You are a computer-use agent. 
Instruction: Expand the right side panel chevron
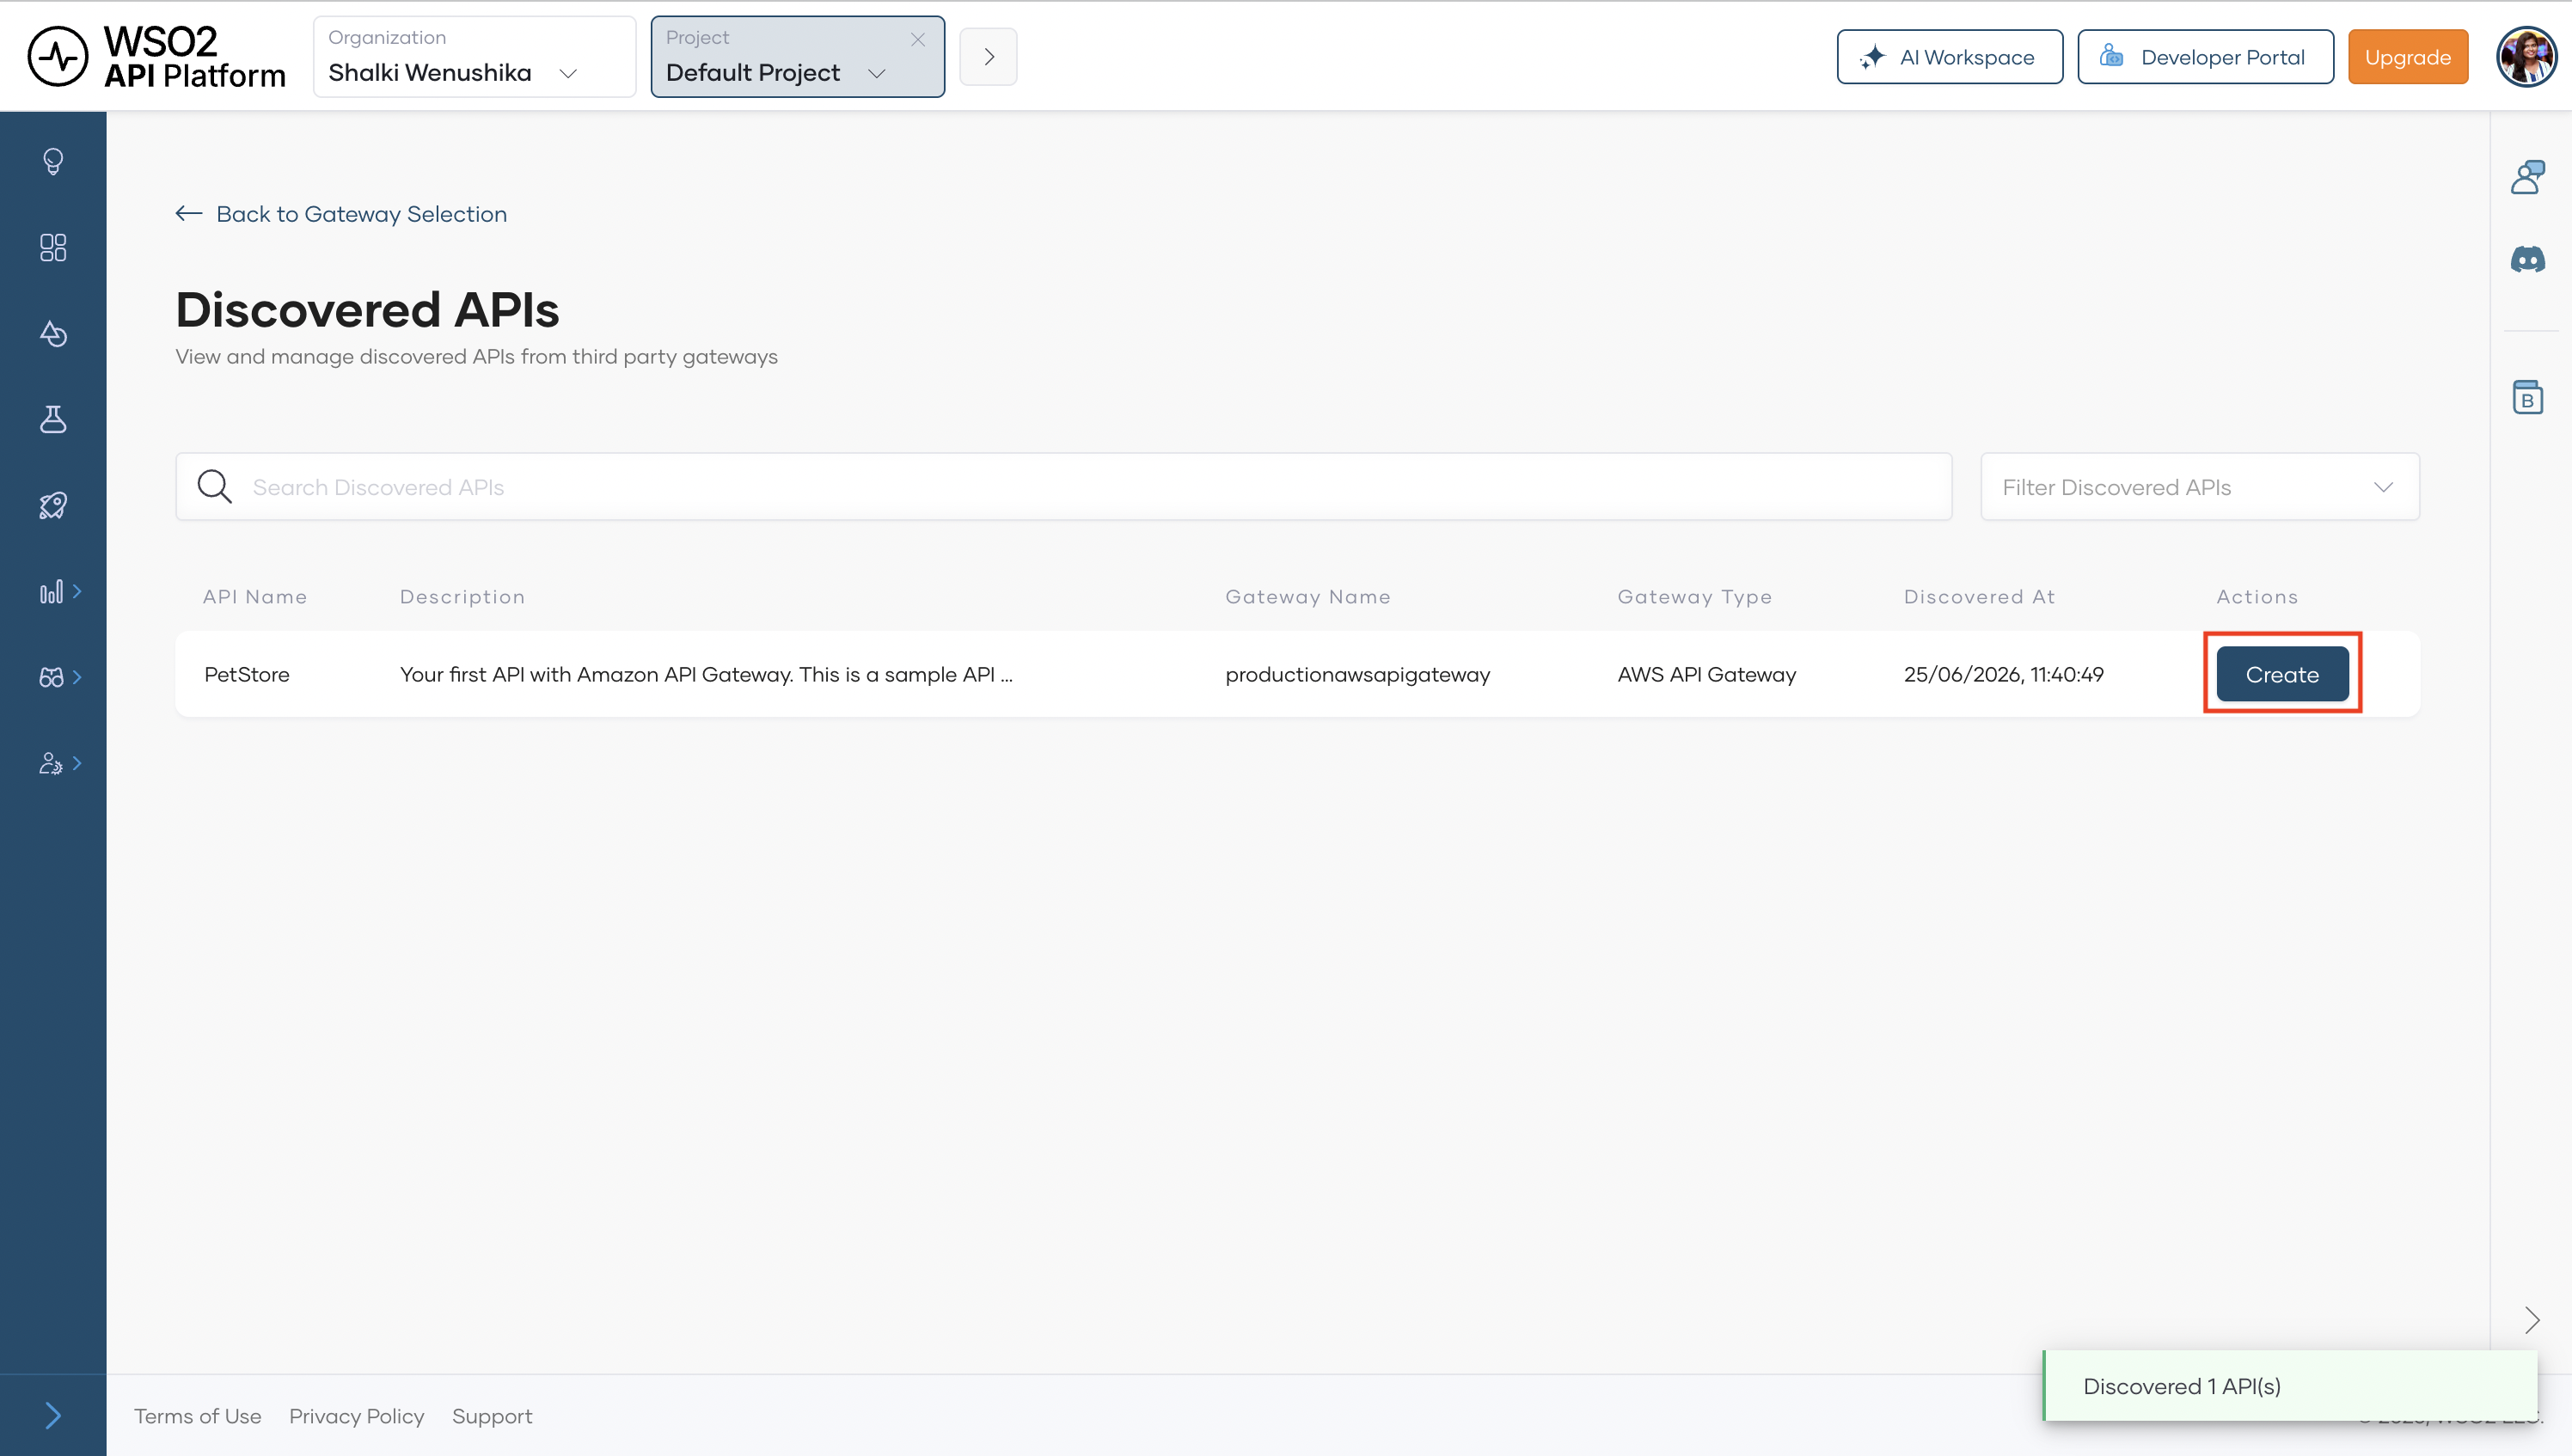[x=2531, y=1320]
